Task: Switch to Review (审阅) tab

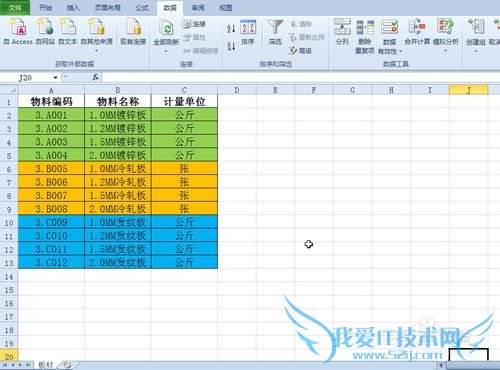Action: coord(198,8)
